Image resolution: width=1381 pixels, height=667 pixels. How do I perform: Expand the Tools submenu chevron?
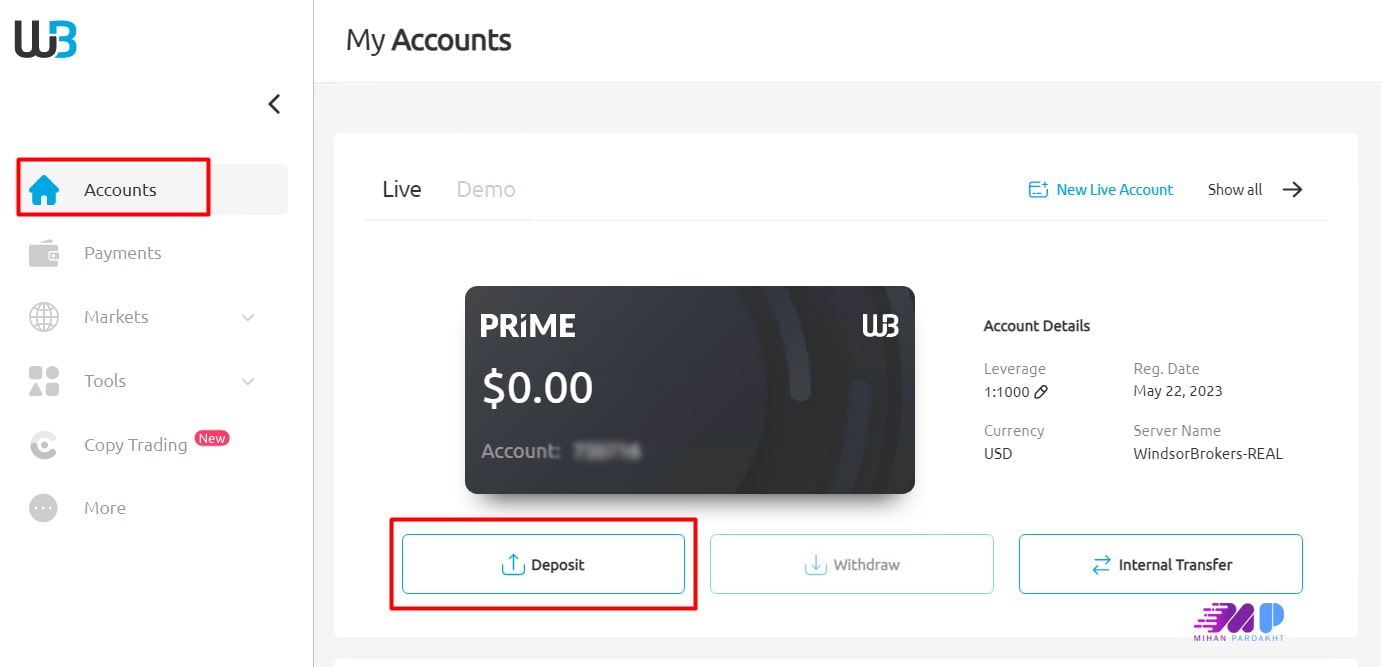pyautogui.click(x=248, y=382)
